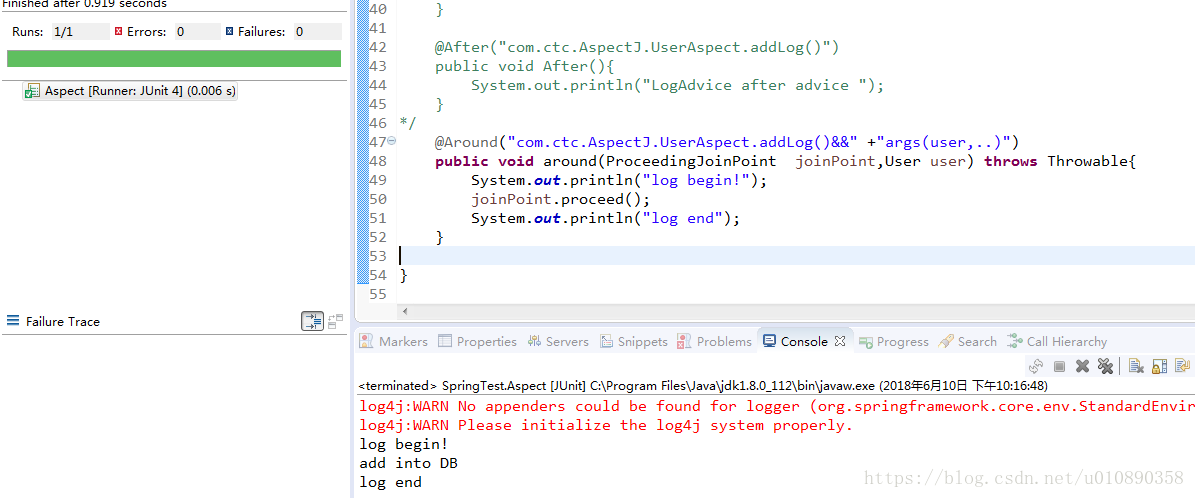Open the Progress tab
This screenshot has width=1195, height=498.
[x=893, y=342]
